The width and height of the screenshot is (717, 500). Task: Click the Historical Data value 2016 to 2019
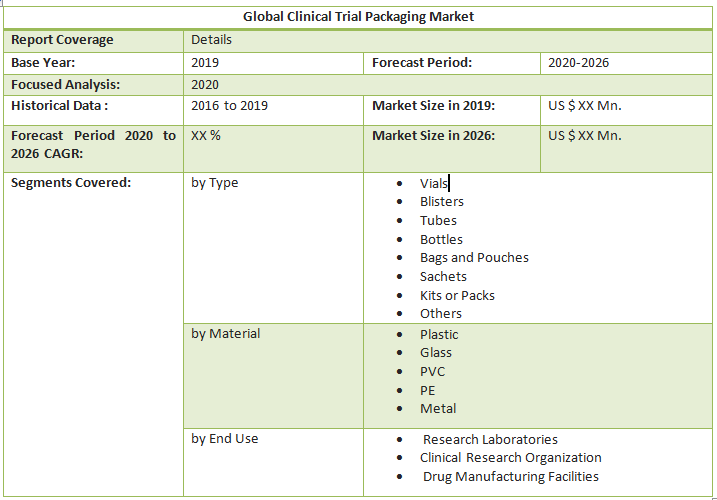pyautogui.click(x=229, y=105)
